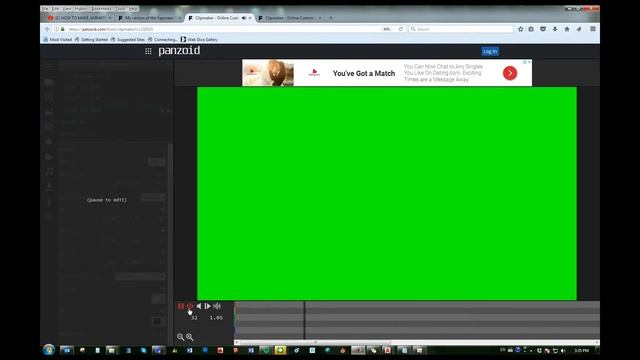Open a new browser tab
Image resolution: width=640 pixels, height=360 pixels.
coord(331,18)
